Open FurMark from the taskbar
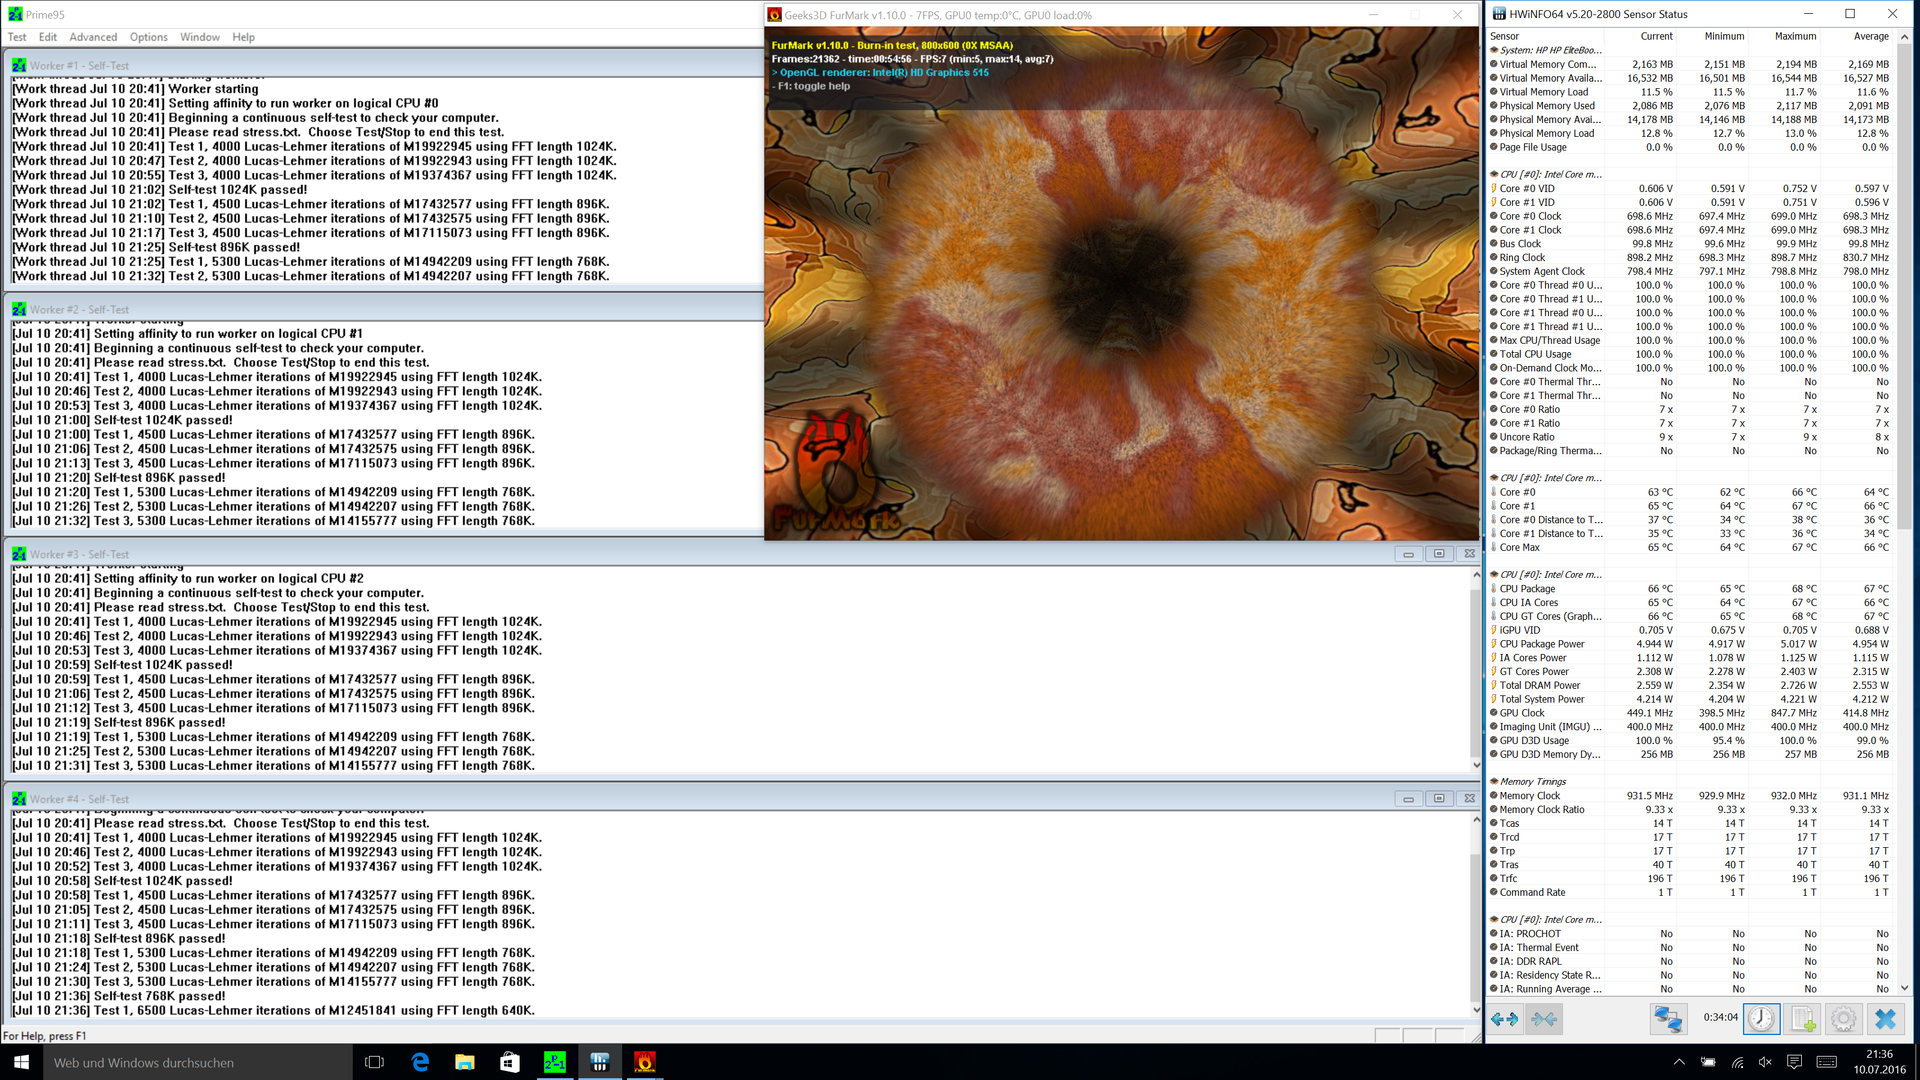The height and width of the screenshot is (1080, 1920). coord(645,1062)
